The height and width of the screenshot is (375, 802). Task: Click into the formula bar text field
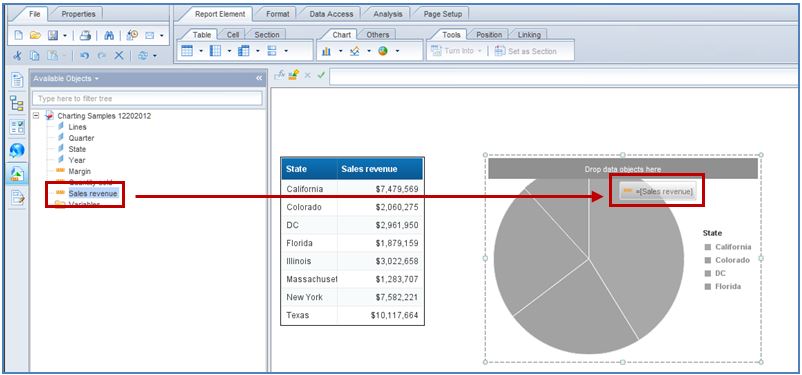click(563, 77)
